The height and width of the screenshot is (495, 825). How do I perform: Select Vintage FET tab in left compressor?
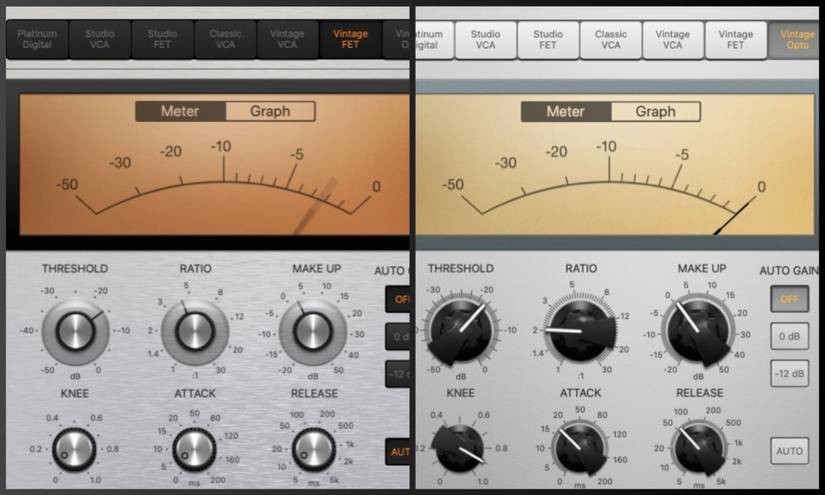pos(350,39)
